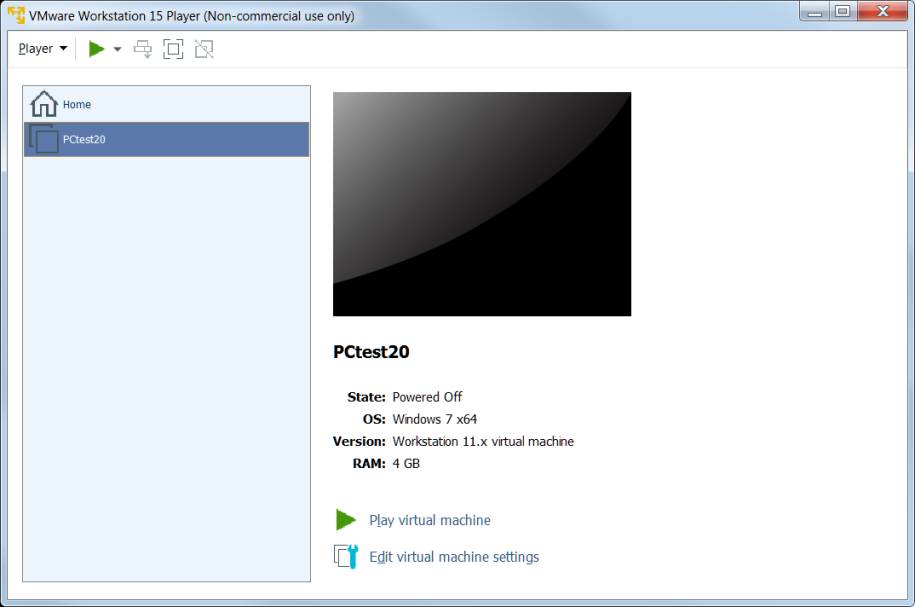Select PCtest20 virtual machine in library

166,139
